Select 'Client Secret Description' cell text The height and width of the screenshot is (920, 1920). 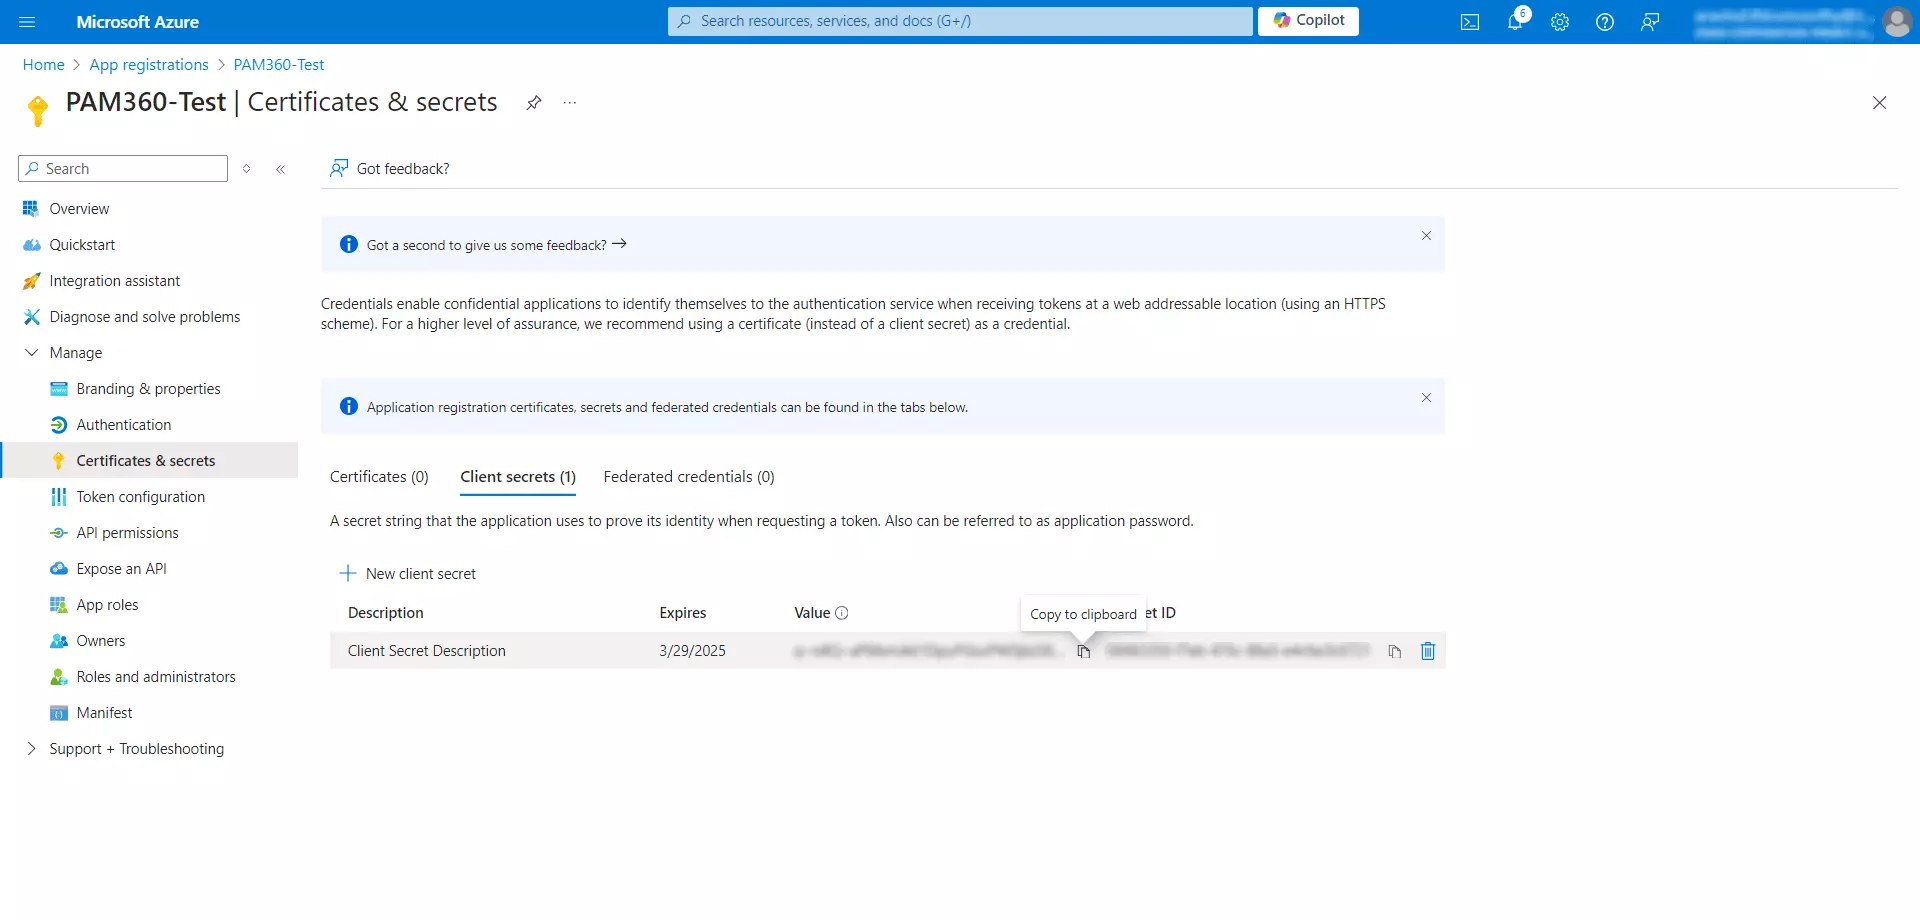pyautogui.click(x=427, y=651)
